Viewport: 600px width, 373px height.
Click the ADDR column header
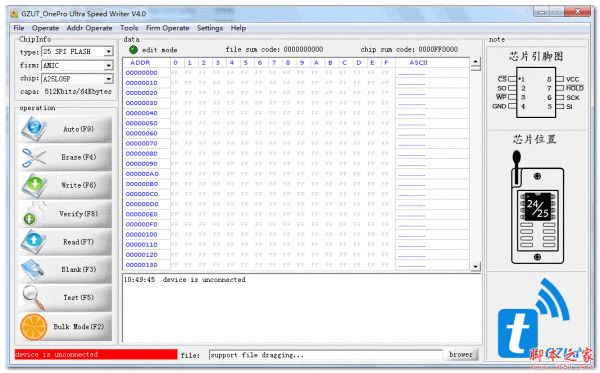pos(140,63)
